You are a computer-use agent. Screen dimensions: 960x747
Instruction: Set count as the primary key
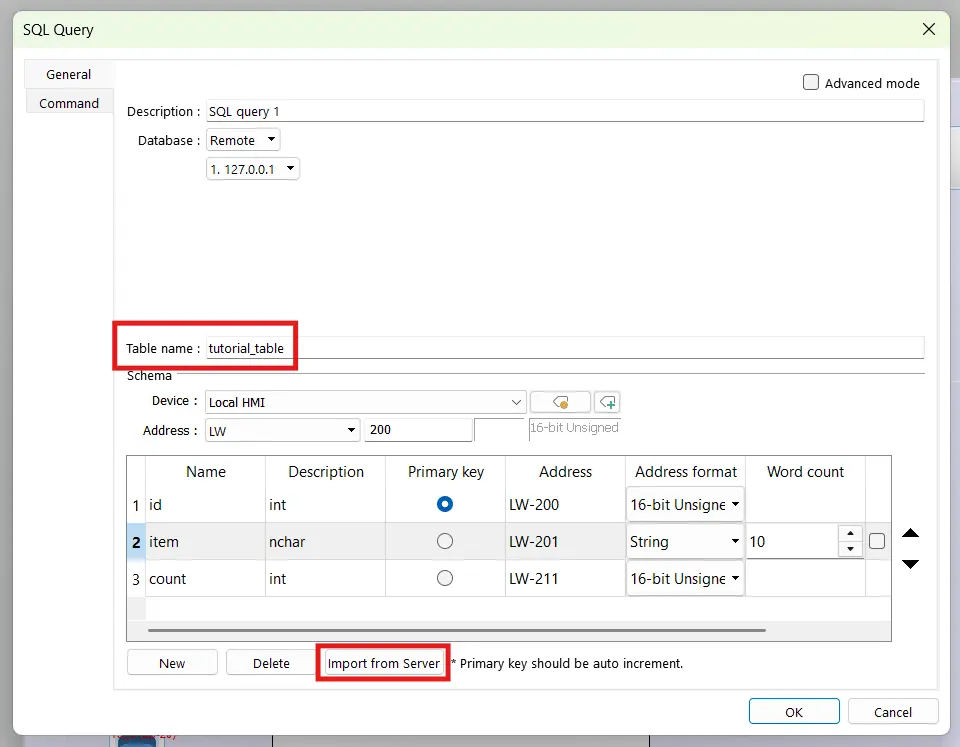(443, 578)
